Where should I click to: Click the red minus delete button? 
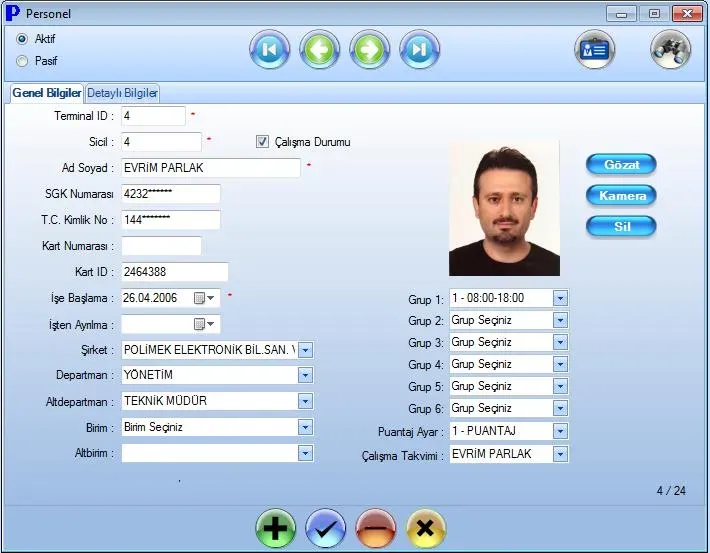[376, 527]
